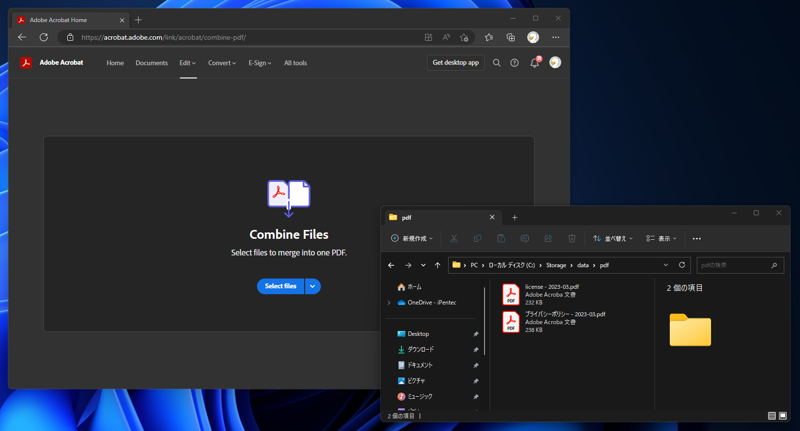Refresh the browser page
The height and width of the screenshot is (431, 800).
43,37
